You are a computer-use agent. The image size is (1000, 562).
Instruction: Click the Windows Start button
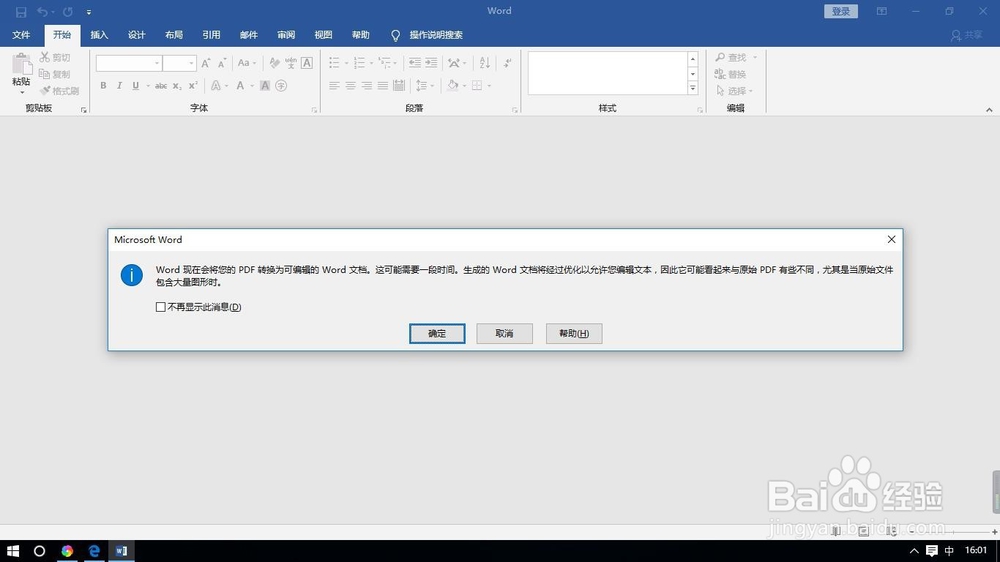(13, 551)
